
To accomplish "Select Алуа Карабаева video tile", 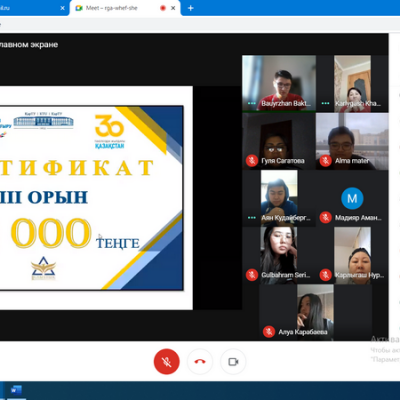I will 315,312.
